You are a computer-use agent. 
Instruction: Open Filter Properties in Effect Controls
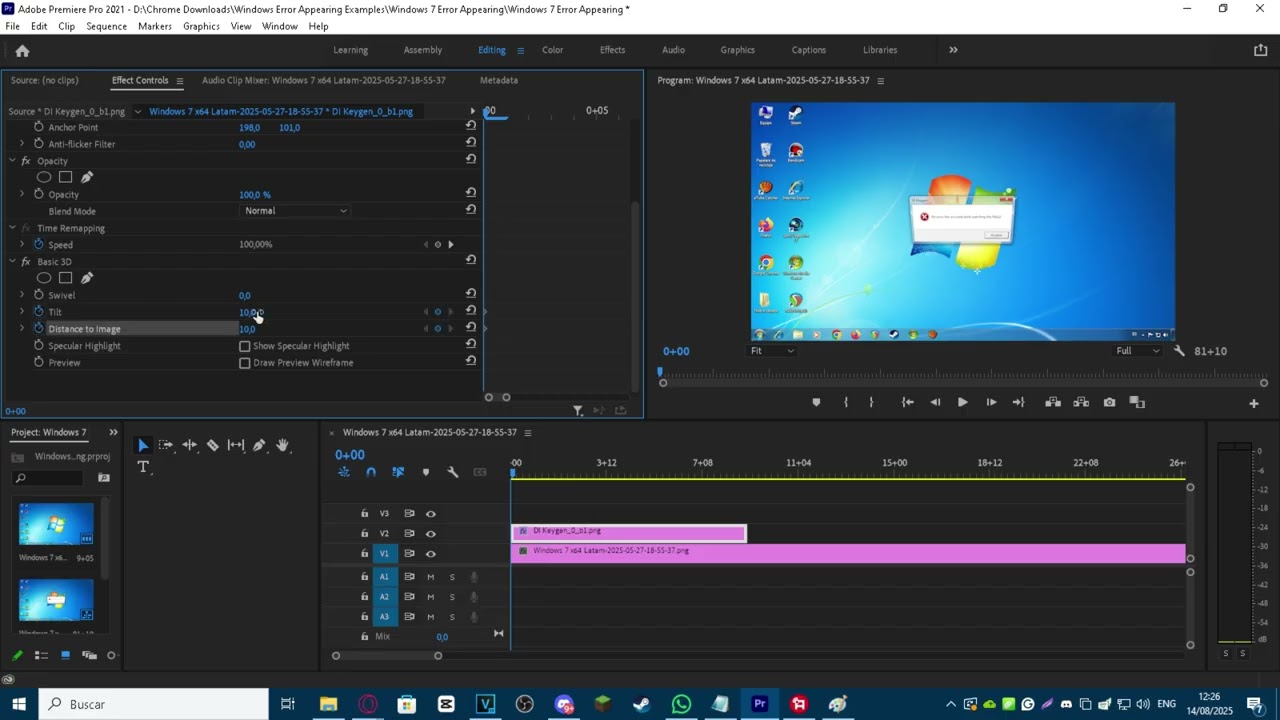(x=577, y=410)
